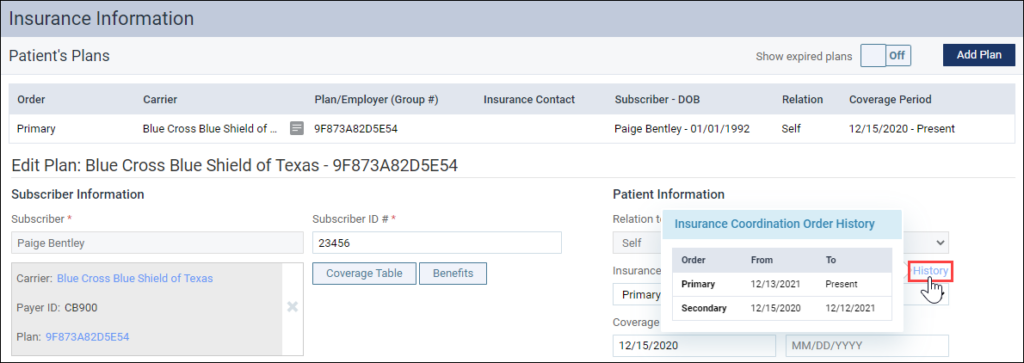
Task: Click the Subscriber ID # field
Action: click(x=437, y=243)
